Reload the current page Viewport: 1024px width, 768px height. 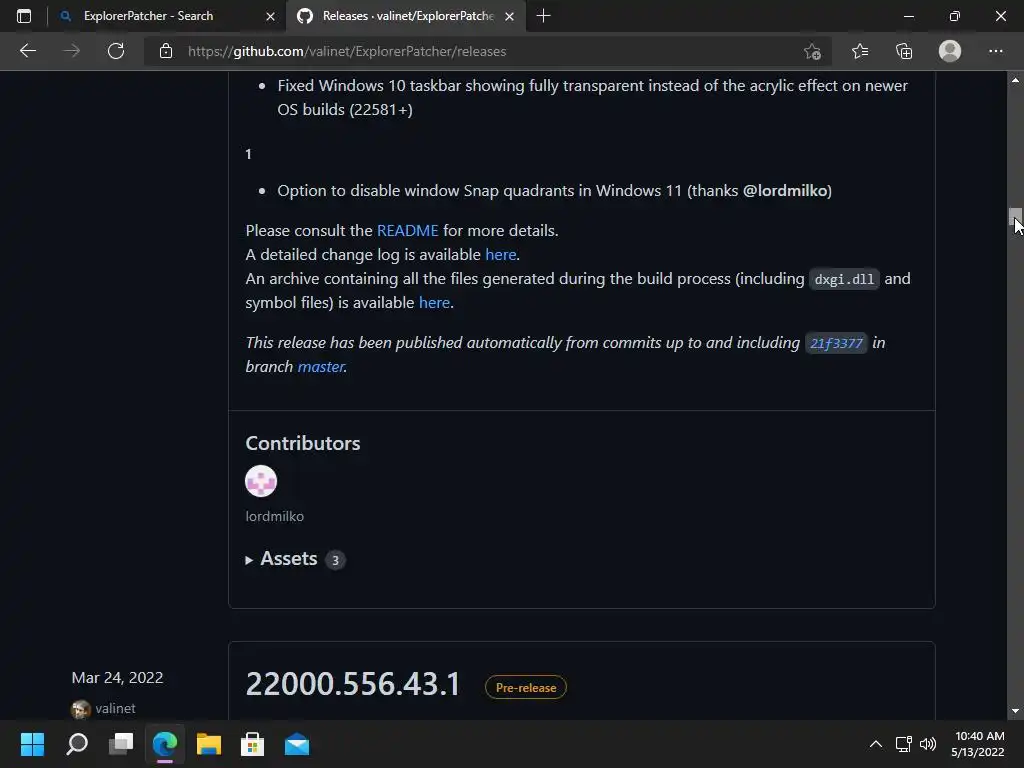116,51
